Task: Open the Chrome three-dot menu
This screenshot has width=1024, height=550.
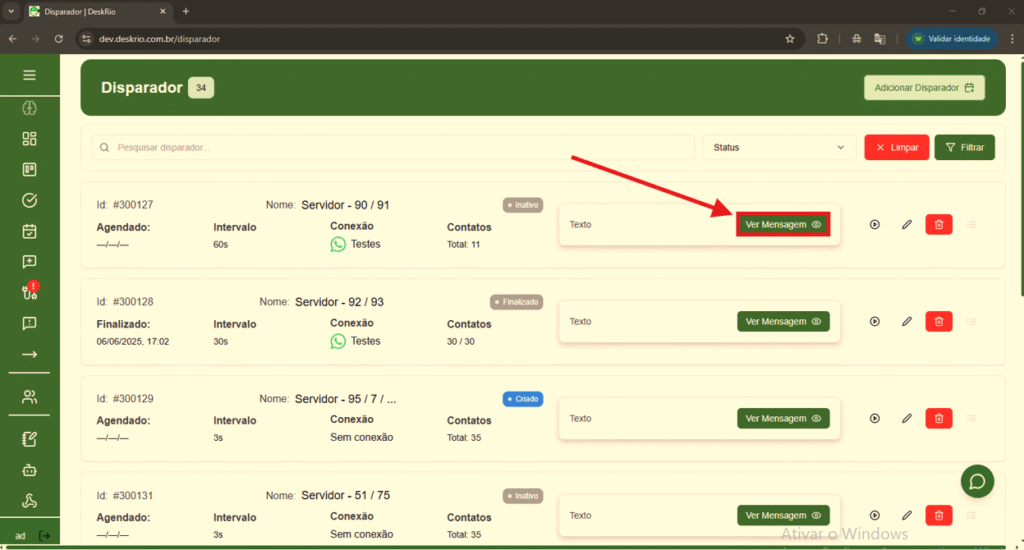Action: click(1009, 39)
